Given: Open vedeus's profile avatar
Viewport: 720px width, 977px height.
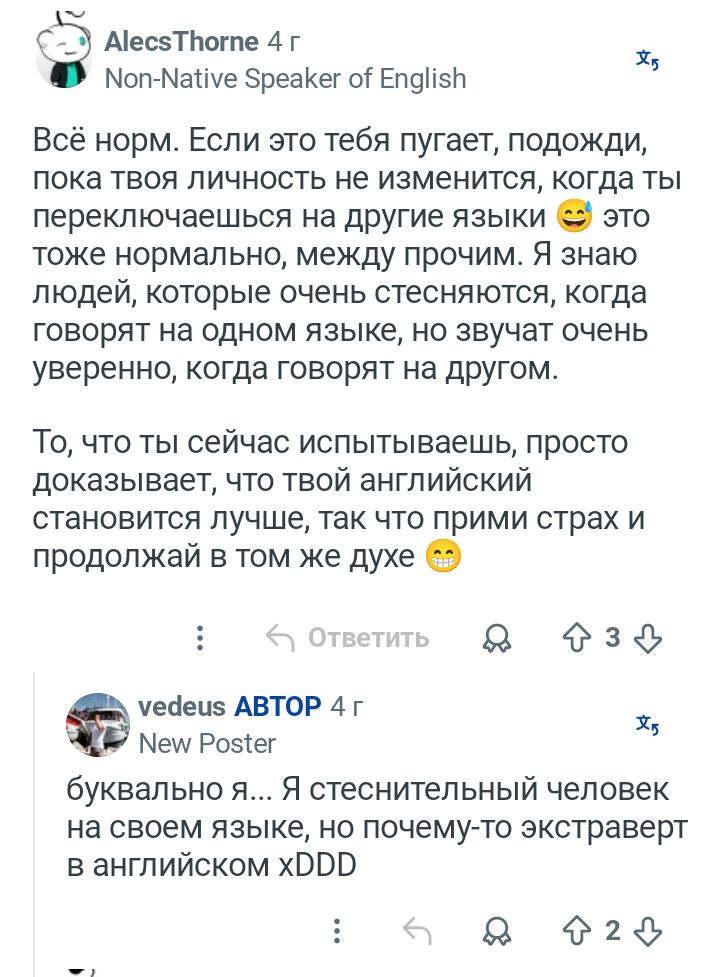Looking at the screenshot, I should click(98, 725).
